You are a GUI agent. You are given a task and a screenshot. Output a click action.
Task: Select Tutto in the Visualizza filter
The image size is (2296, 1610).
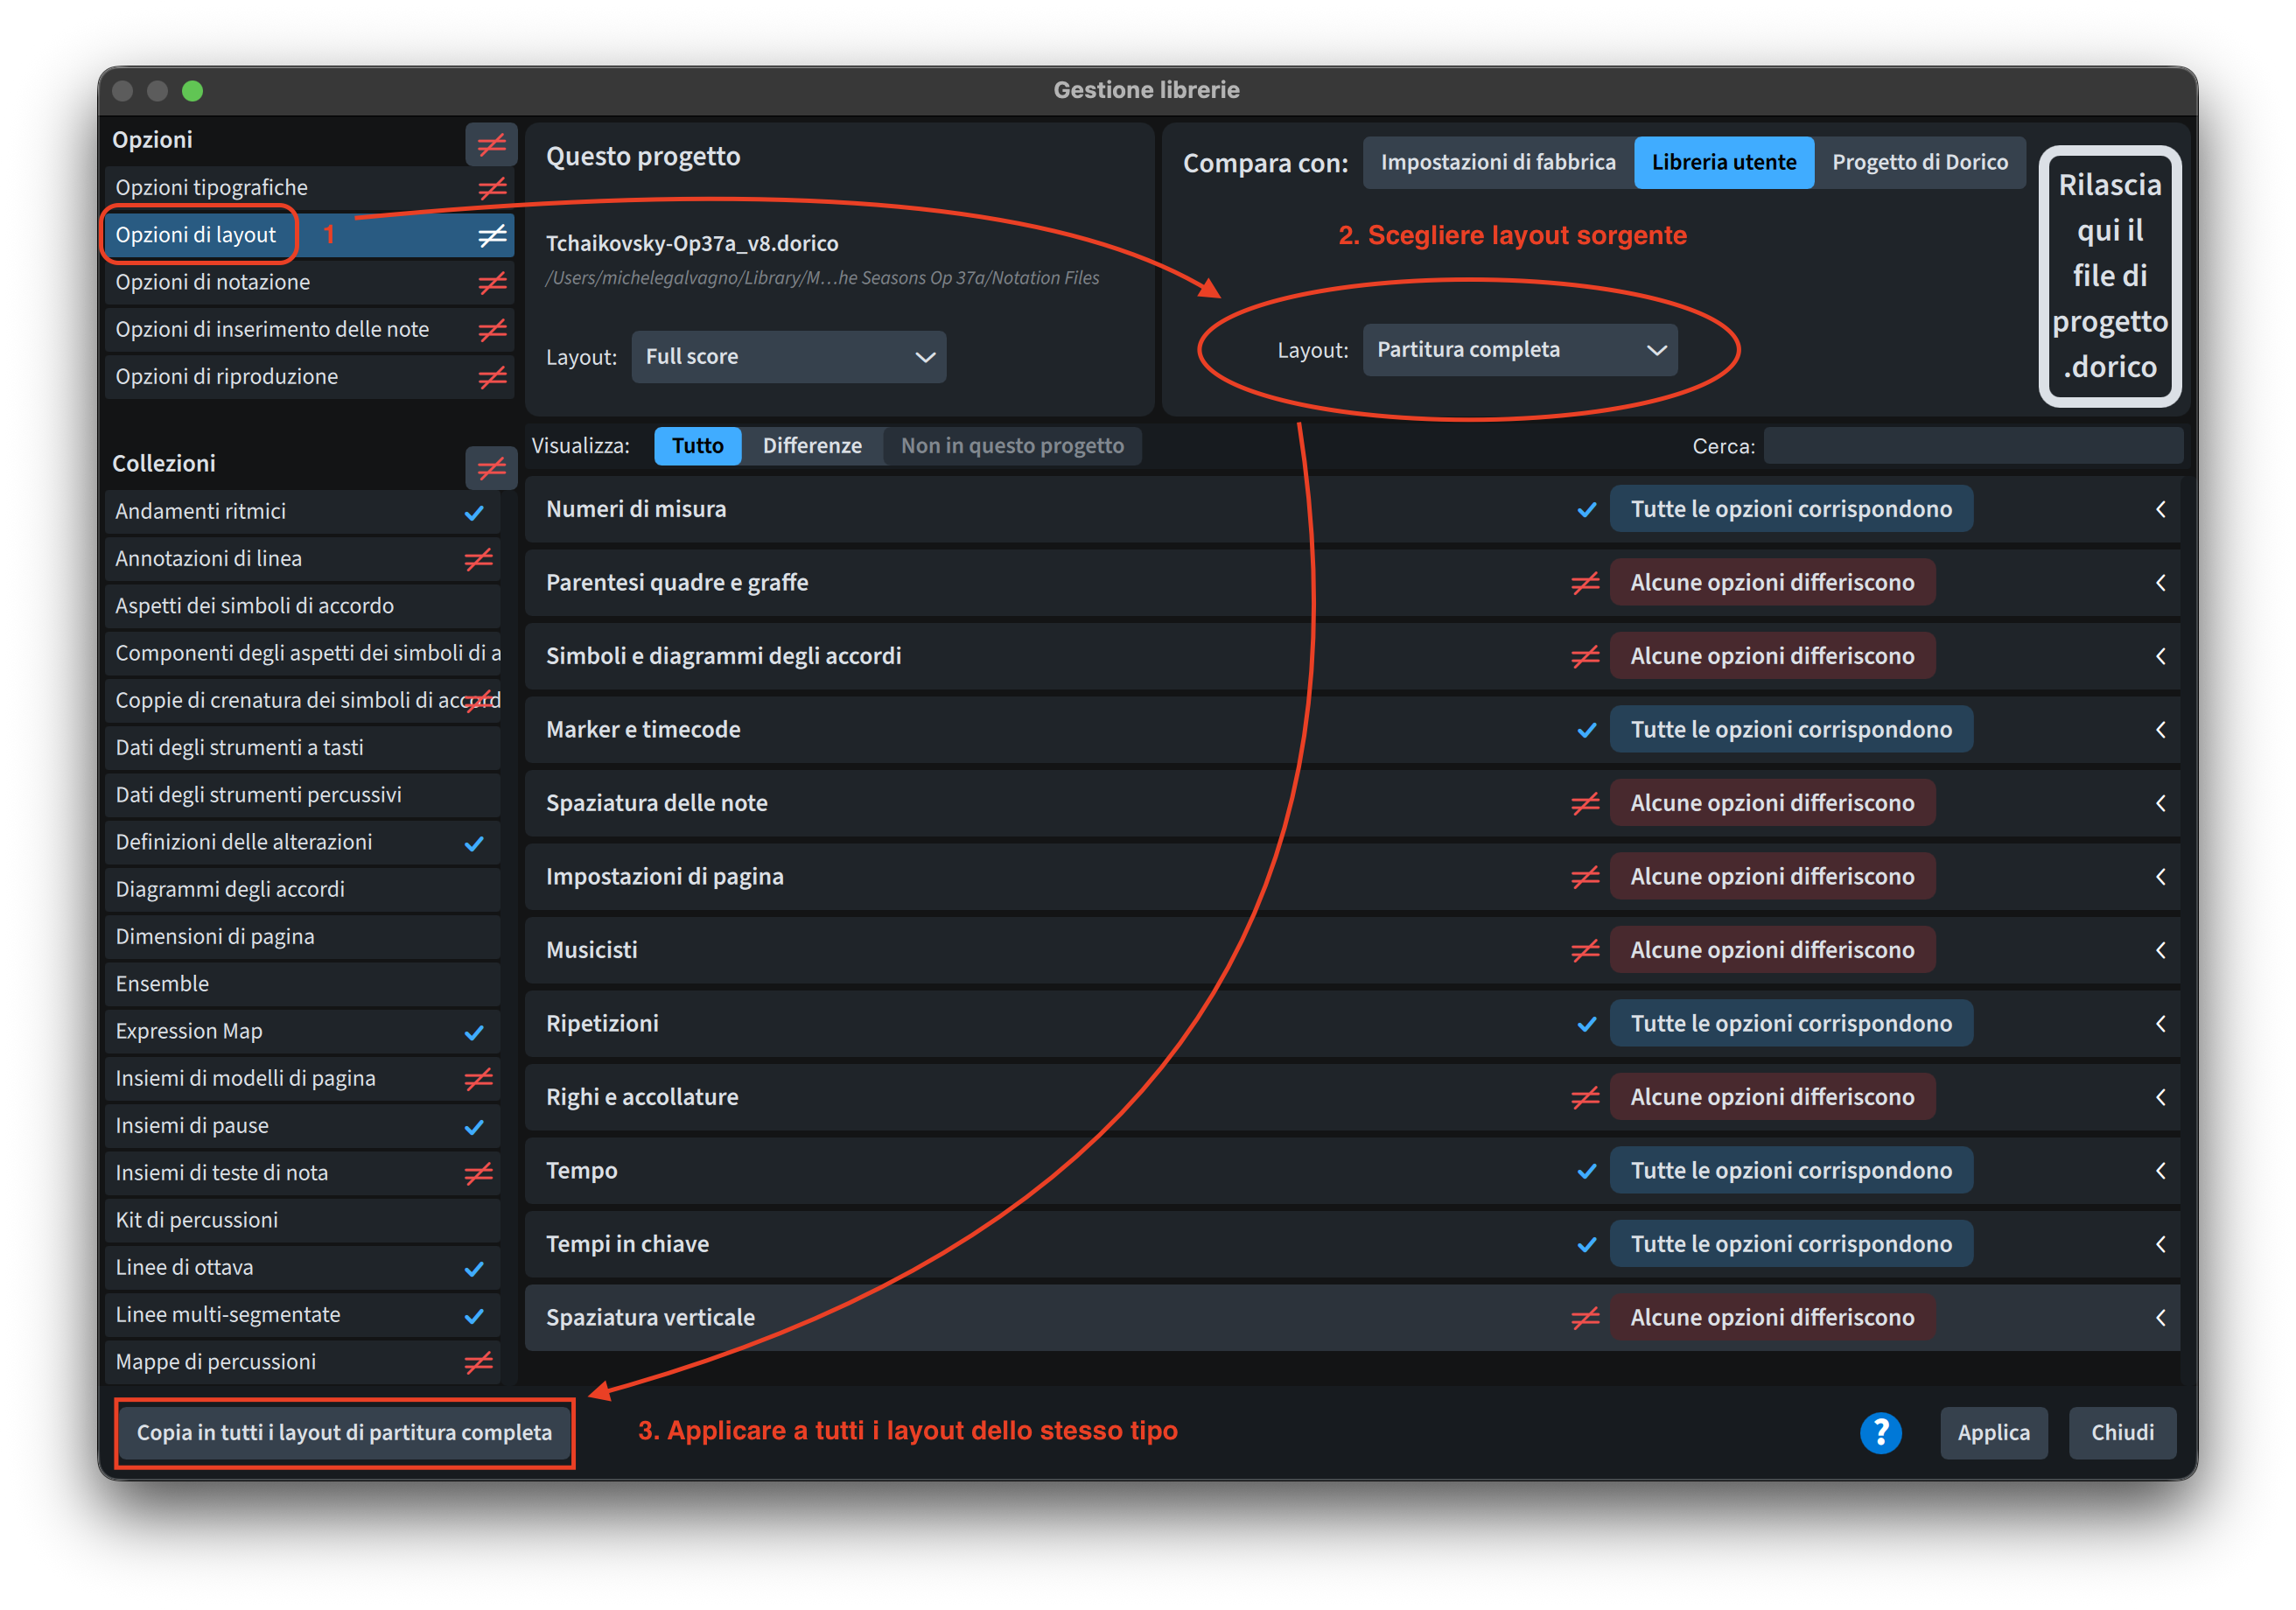tap(697, 446)
